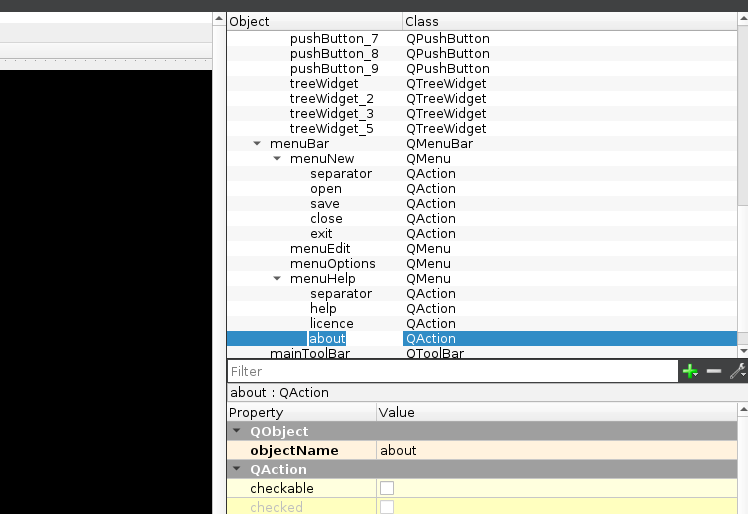Collapse the menuBar tree node
This screenshot has height=514, width=748.
[257, 143]
